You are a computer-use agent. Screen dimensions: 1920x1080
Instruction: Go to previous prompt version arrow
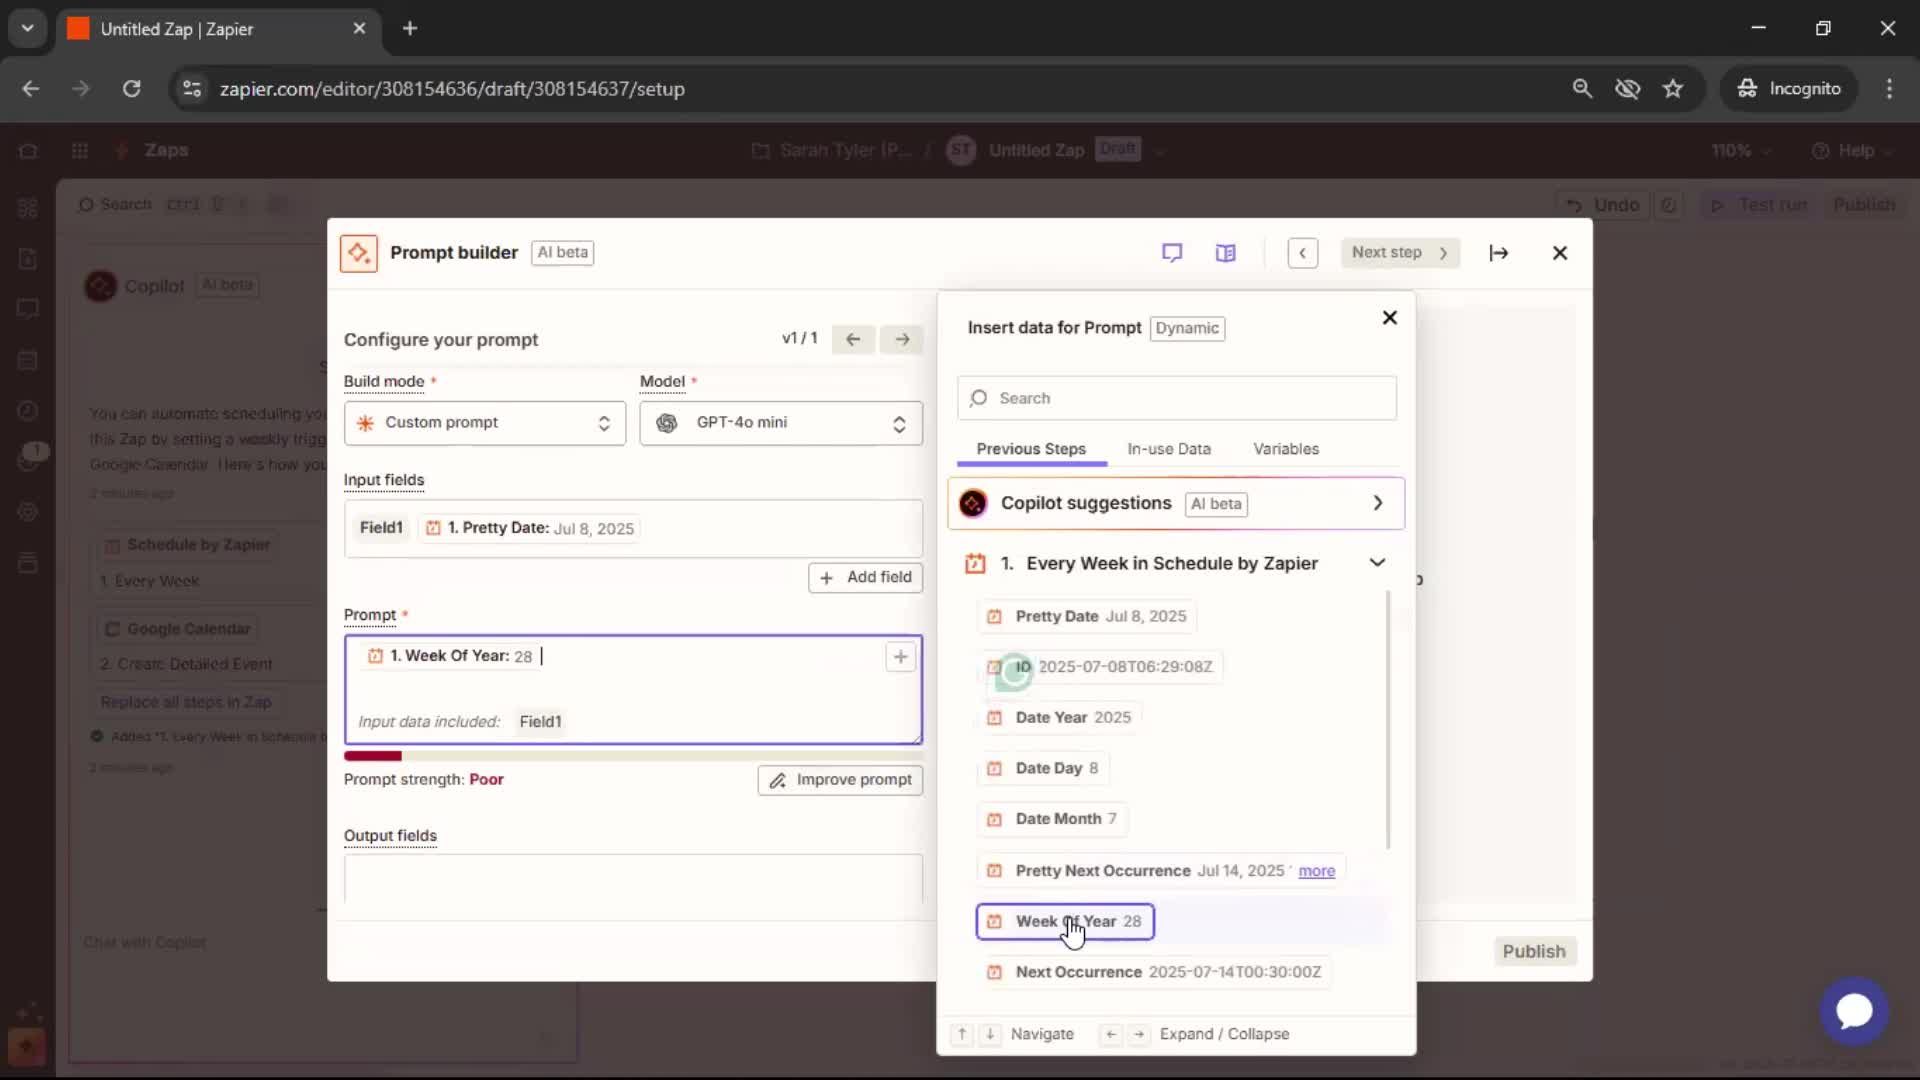tap(853, 339)
